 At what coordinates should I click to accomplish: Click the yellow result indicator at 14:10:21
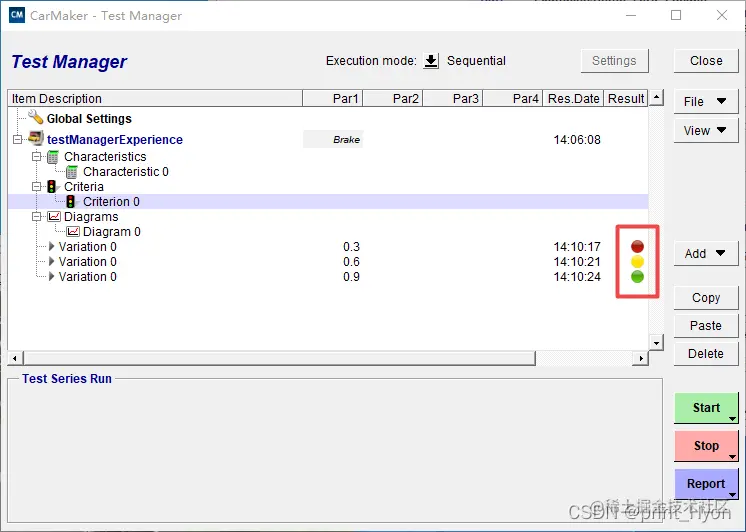pos(637,261)
